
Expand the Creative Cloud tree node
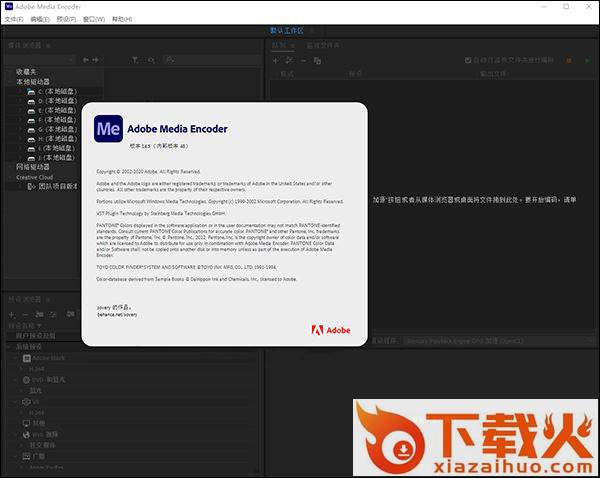[x=9, y=176]
